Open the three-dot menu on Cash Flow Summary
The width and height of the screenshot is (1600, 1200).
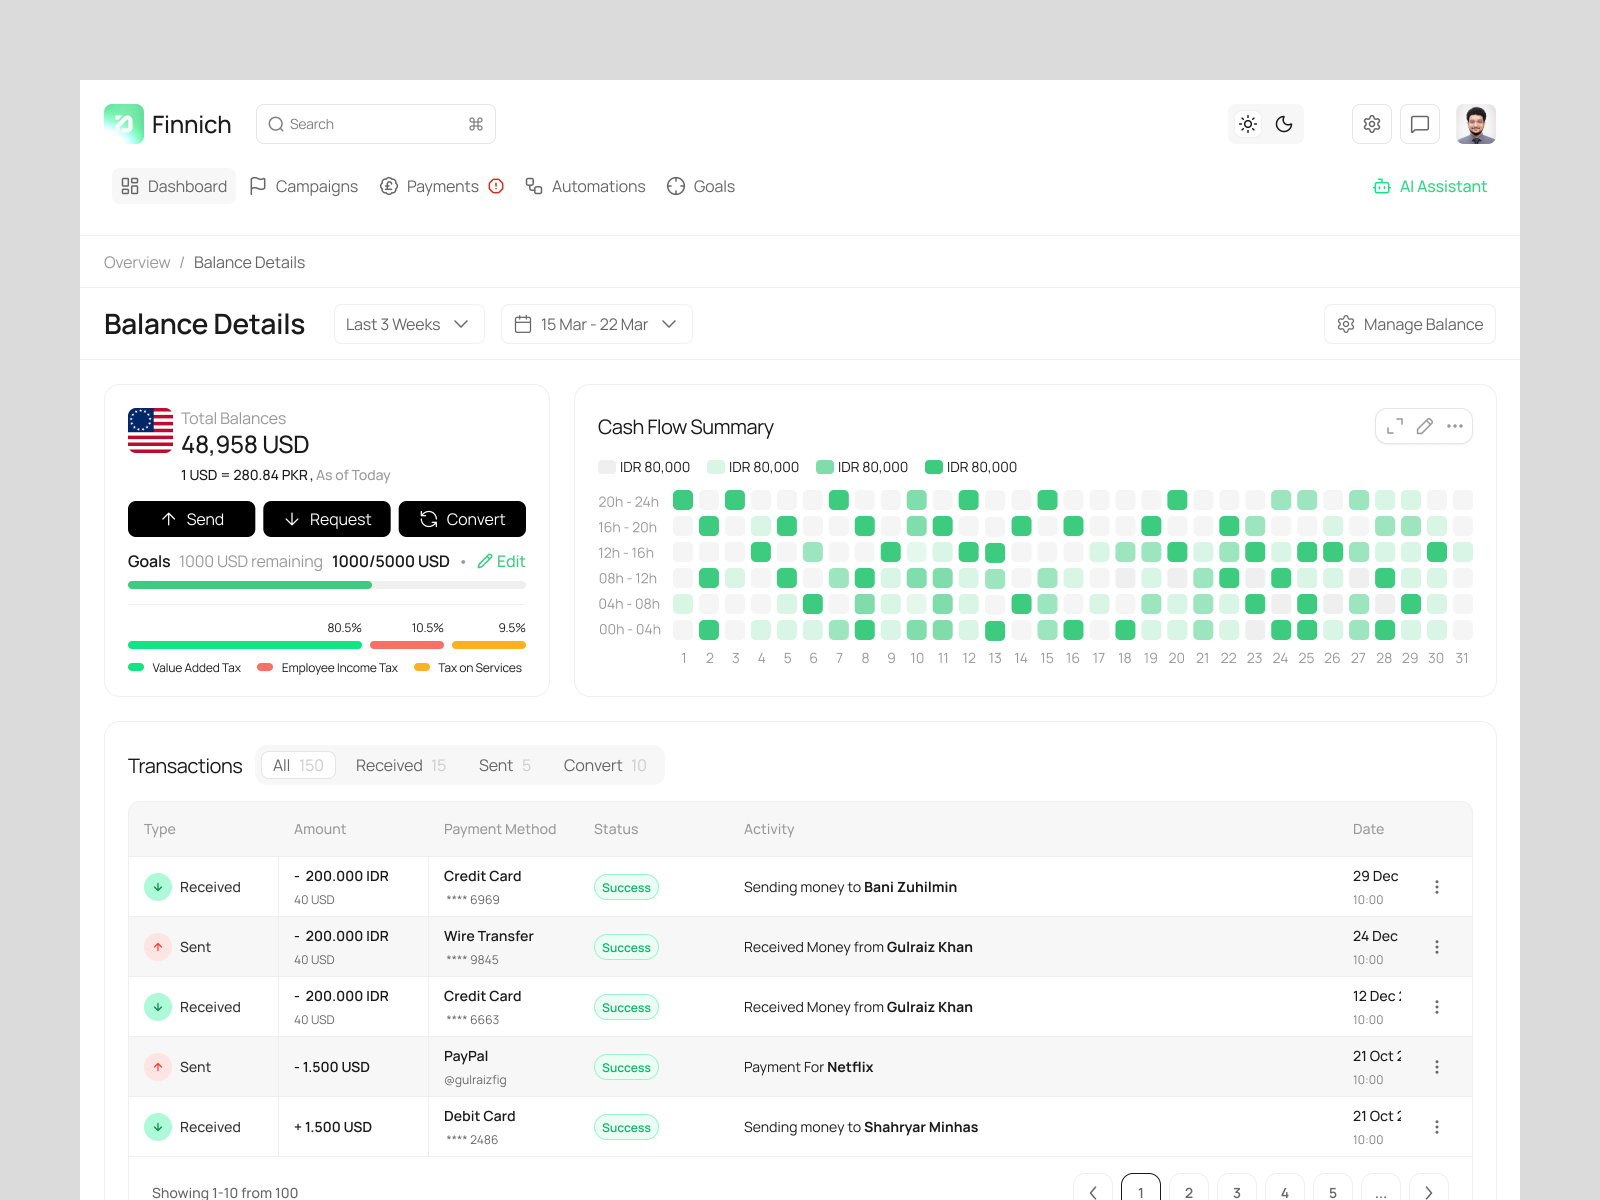[x=1454, y=426]
